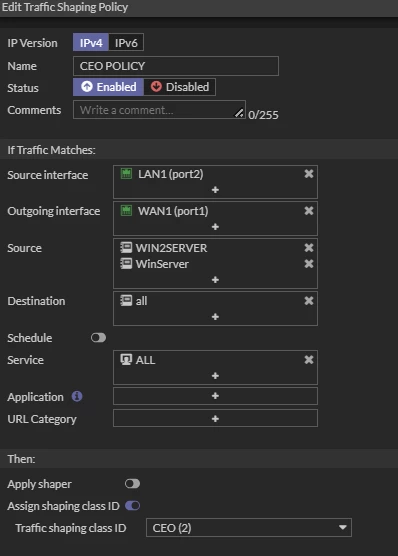Set policy status to Enabled
Viewport: 398px width, 556px height.
click(x=109, y=87)
